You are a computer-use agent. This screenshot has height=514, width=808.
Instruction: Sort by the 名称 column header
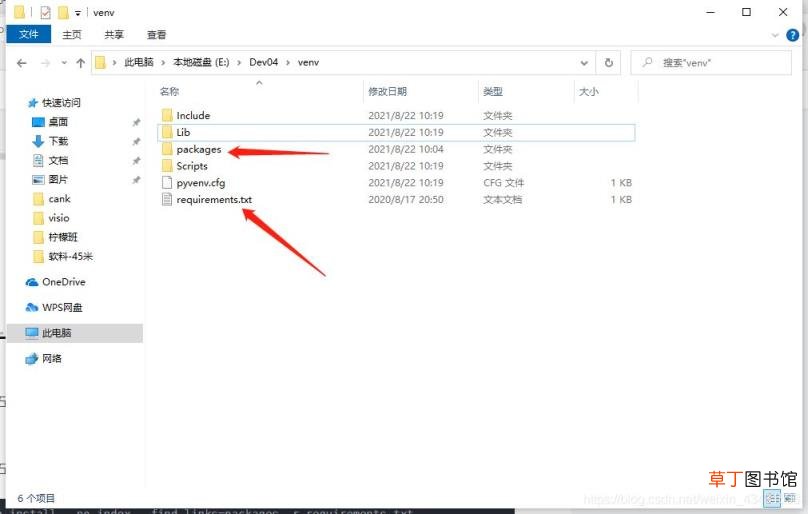coord(170,91)
